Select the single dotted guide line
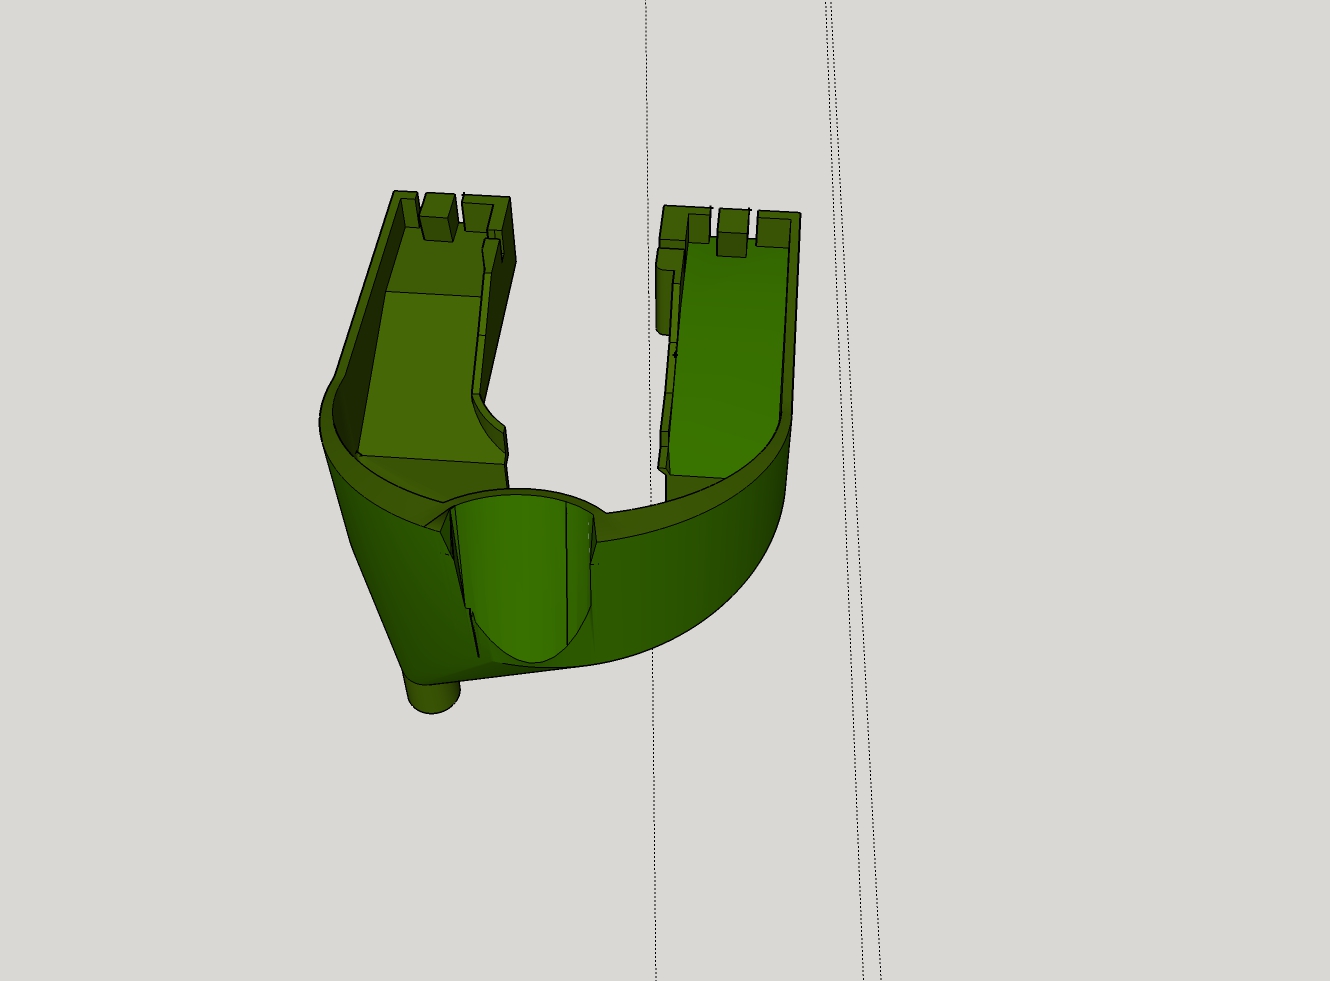Screen dimensions: 1330x981 click(652, 800)
